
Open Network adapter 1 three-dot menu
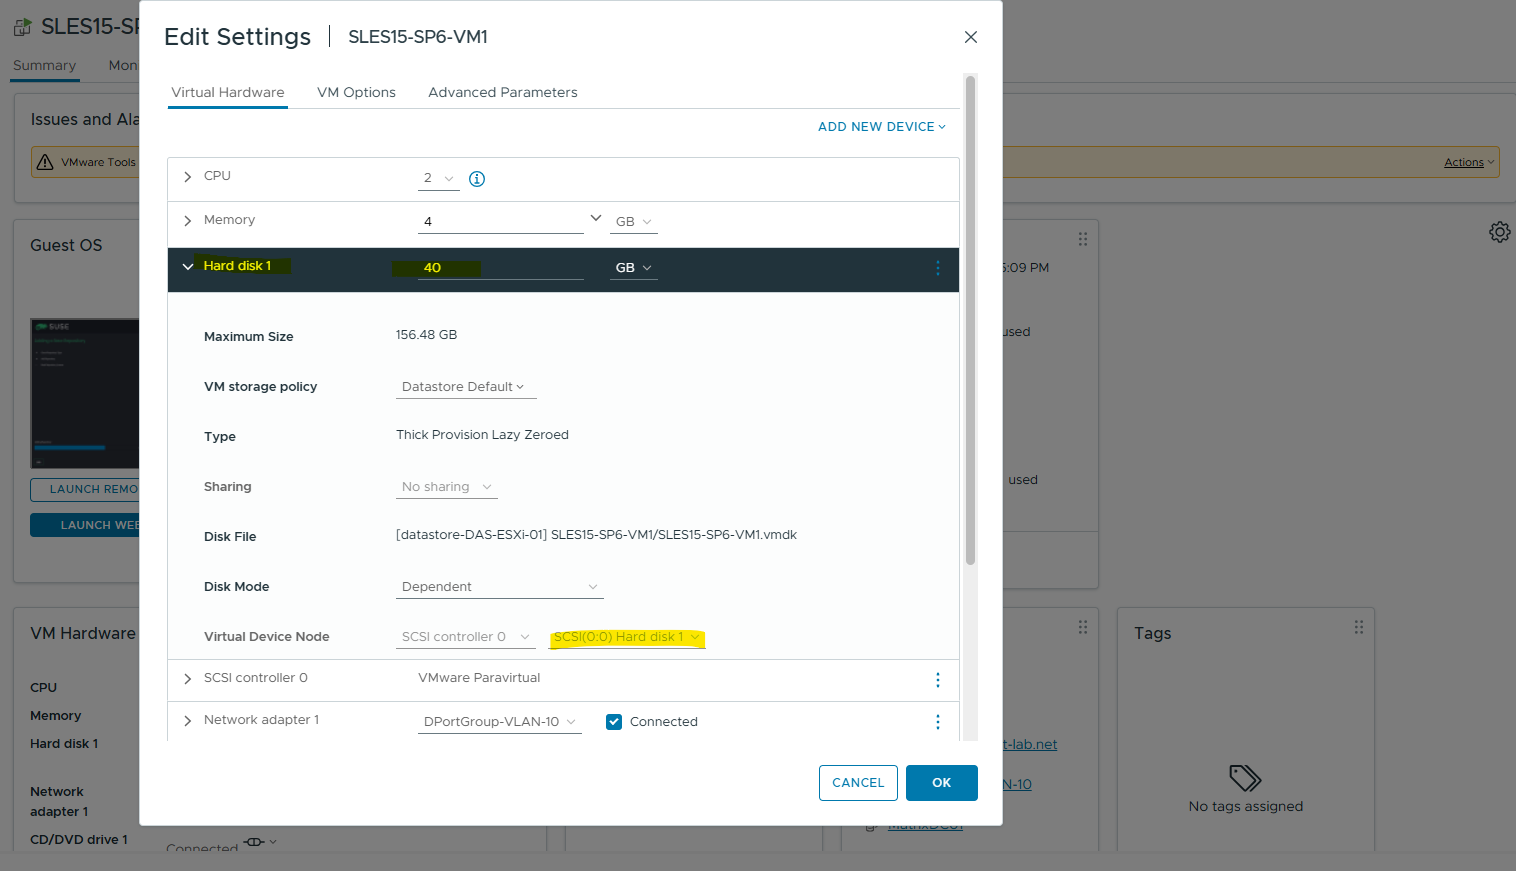click(937, 722)
